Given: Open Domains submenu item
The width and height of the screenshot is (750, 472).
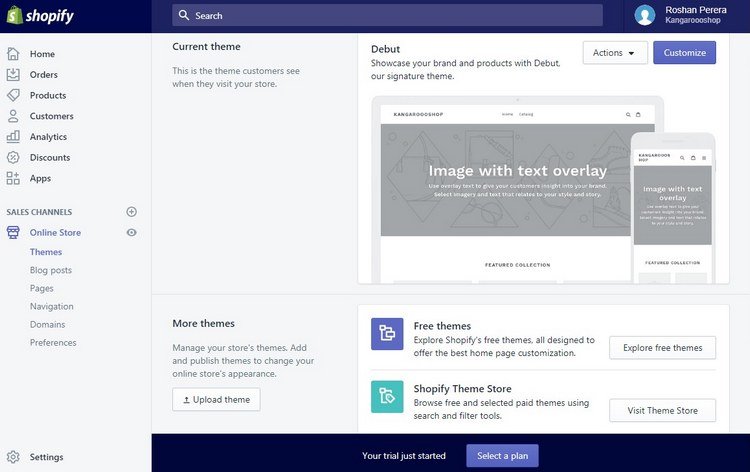Looking at the screenshot, I should tap(47, 324).
